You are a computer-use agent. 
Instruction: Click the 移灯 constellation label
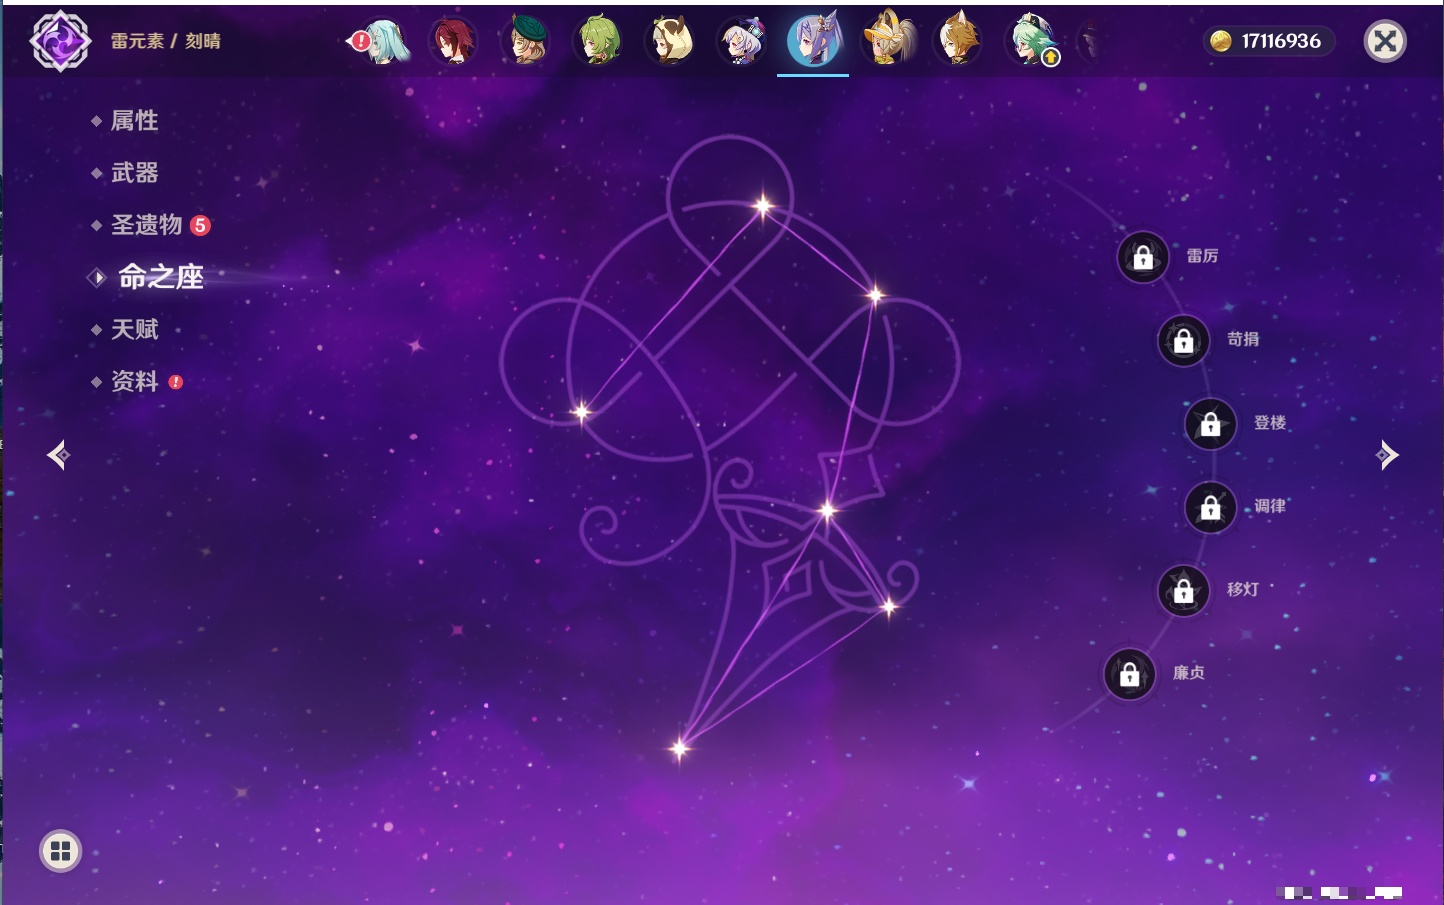(1243, 589)
